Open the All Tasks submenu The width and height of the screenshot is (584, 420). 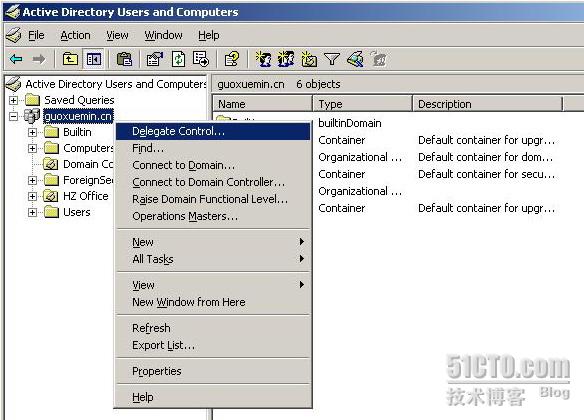click(x=213, y=259)
